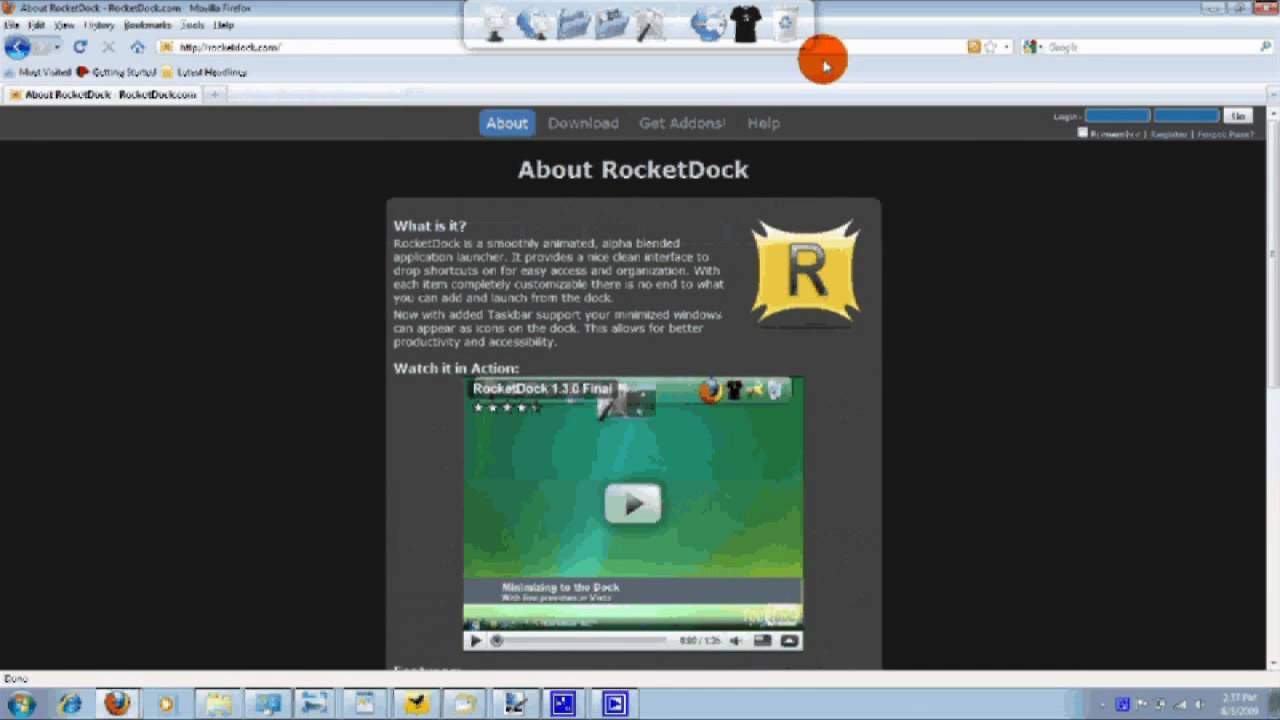Click RocketDock 1.3.0 Final video title
This screenshot has height=720, width=1280.
pyautogui.click(x=542, y=388)
